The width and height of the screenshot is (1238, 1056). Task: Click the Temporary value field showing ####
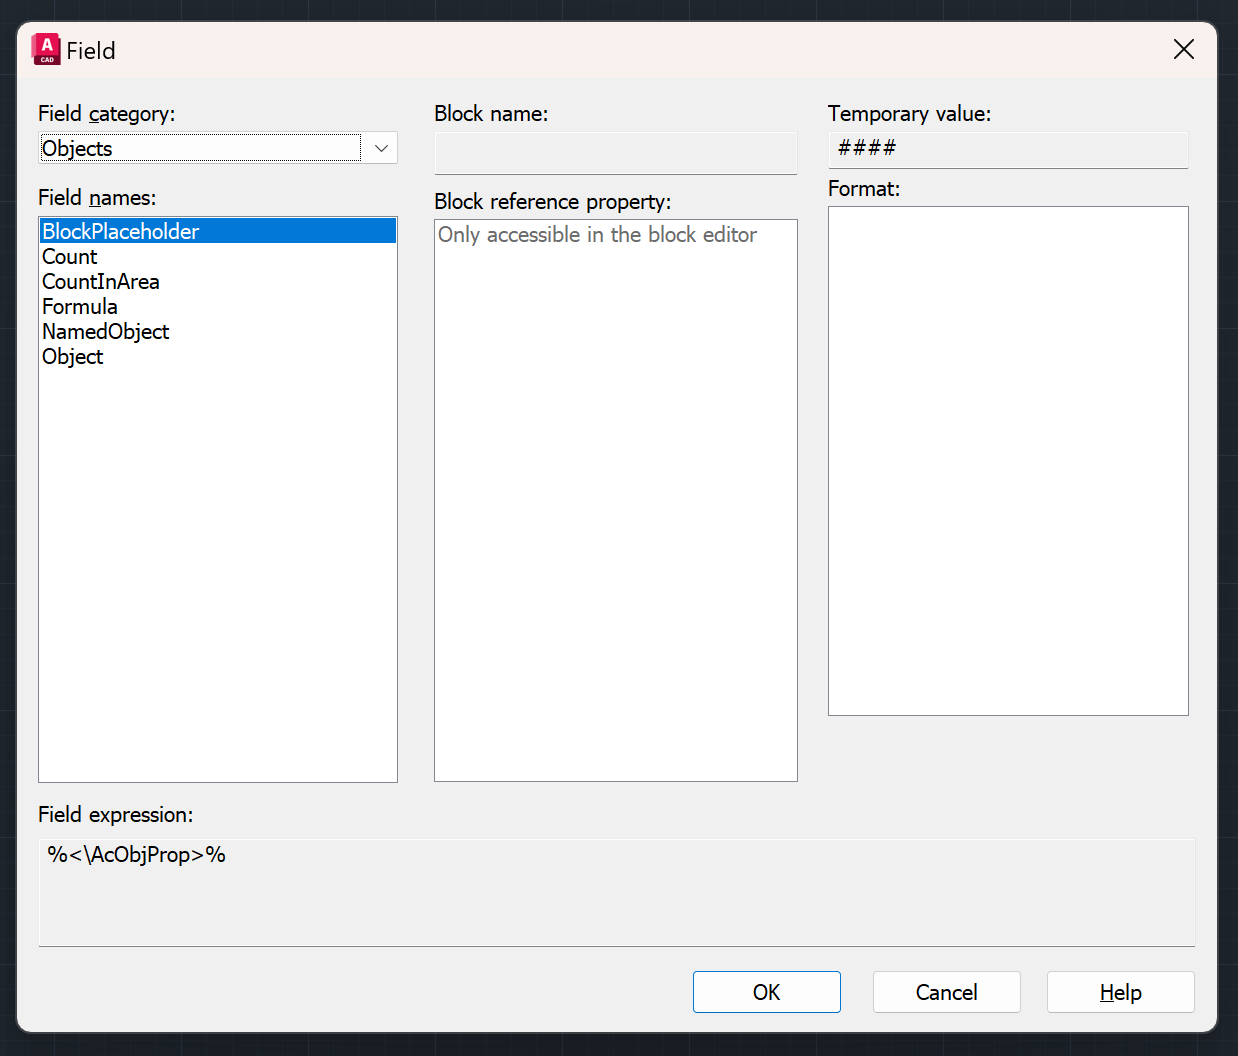(x=1007, y=149)
